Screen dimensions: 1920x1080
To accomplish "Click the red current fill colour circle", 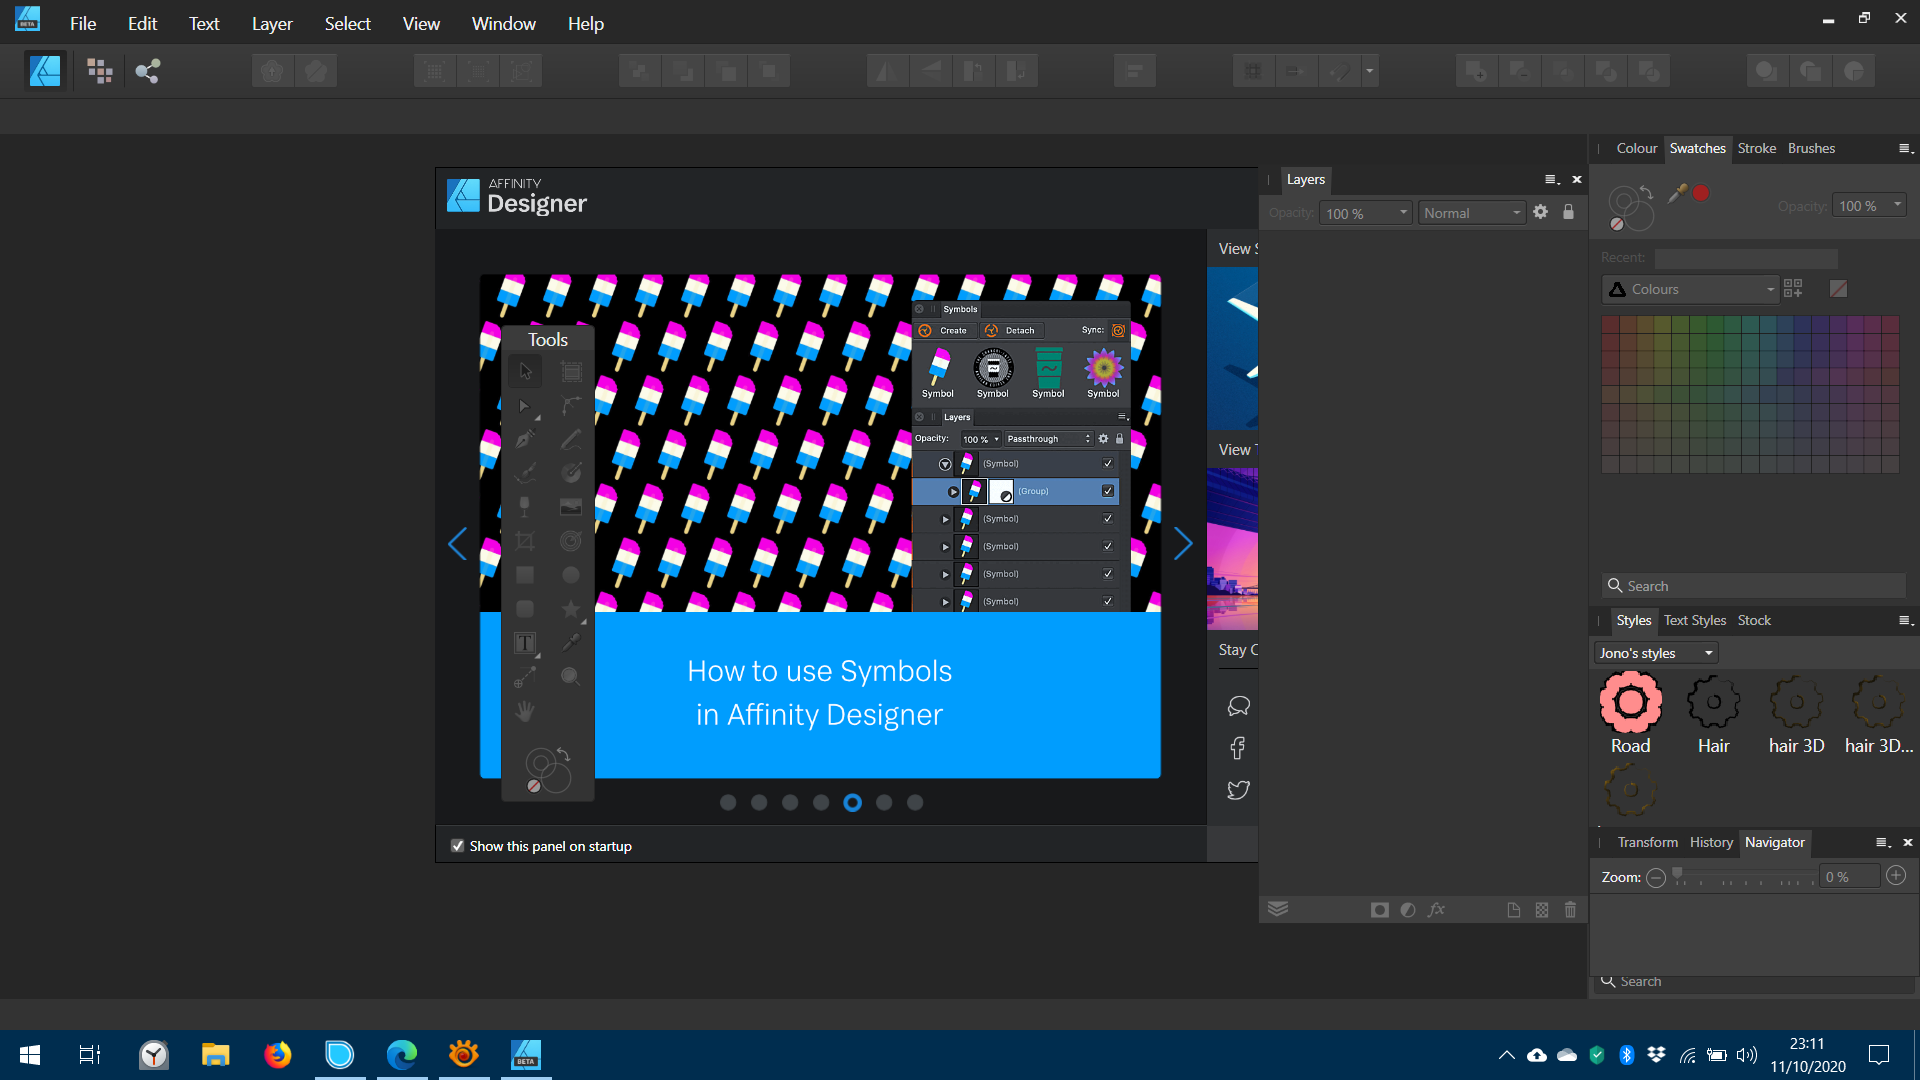I will (x=1700, y=193).
